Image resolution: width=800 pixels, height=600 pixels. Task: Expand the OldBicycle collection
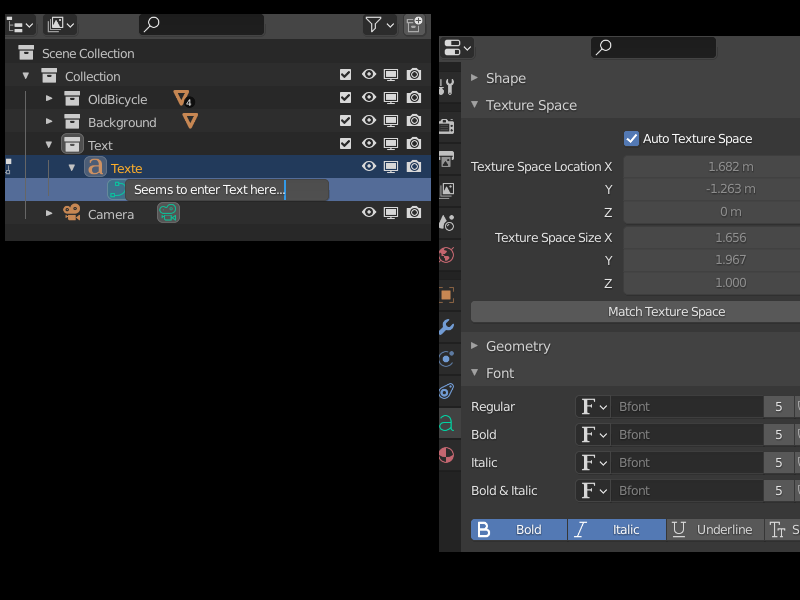pos(49,98)
